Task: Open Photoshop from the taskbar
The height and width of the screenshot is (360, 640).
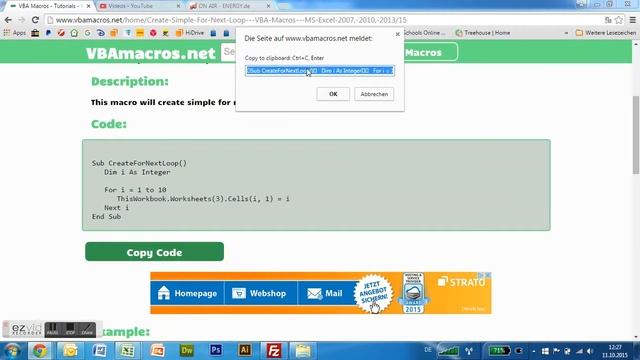Action: (216, 350)
